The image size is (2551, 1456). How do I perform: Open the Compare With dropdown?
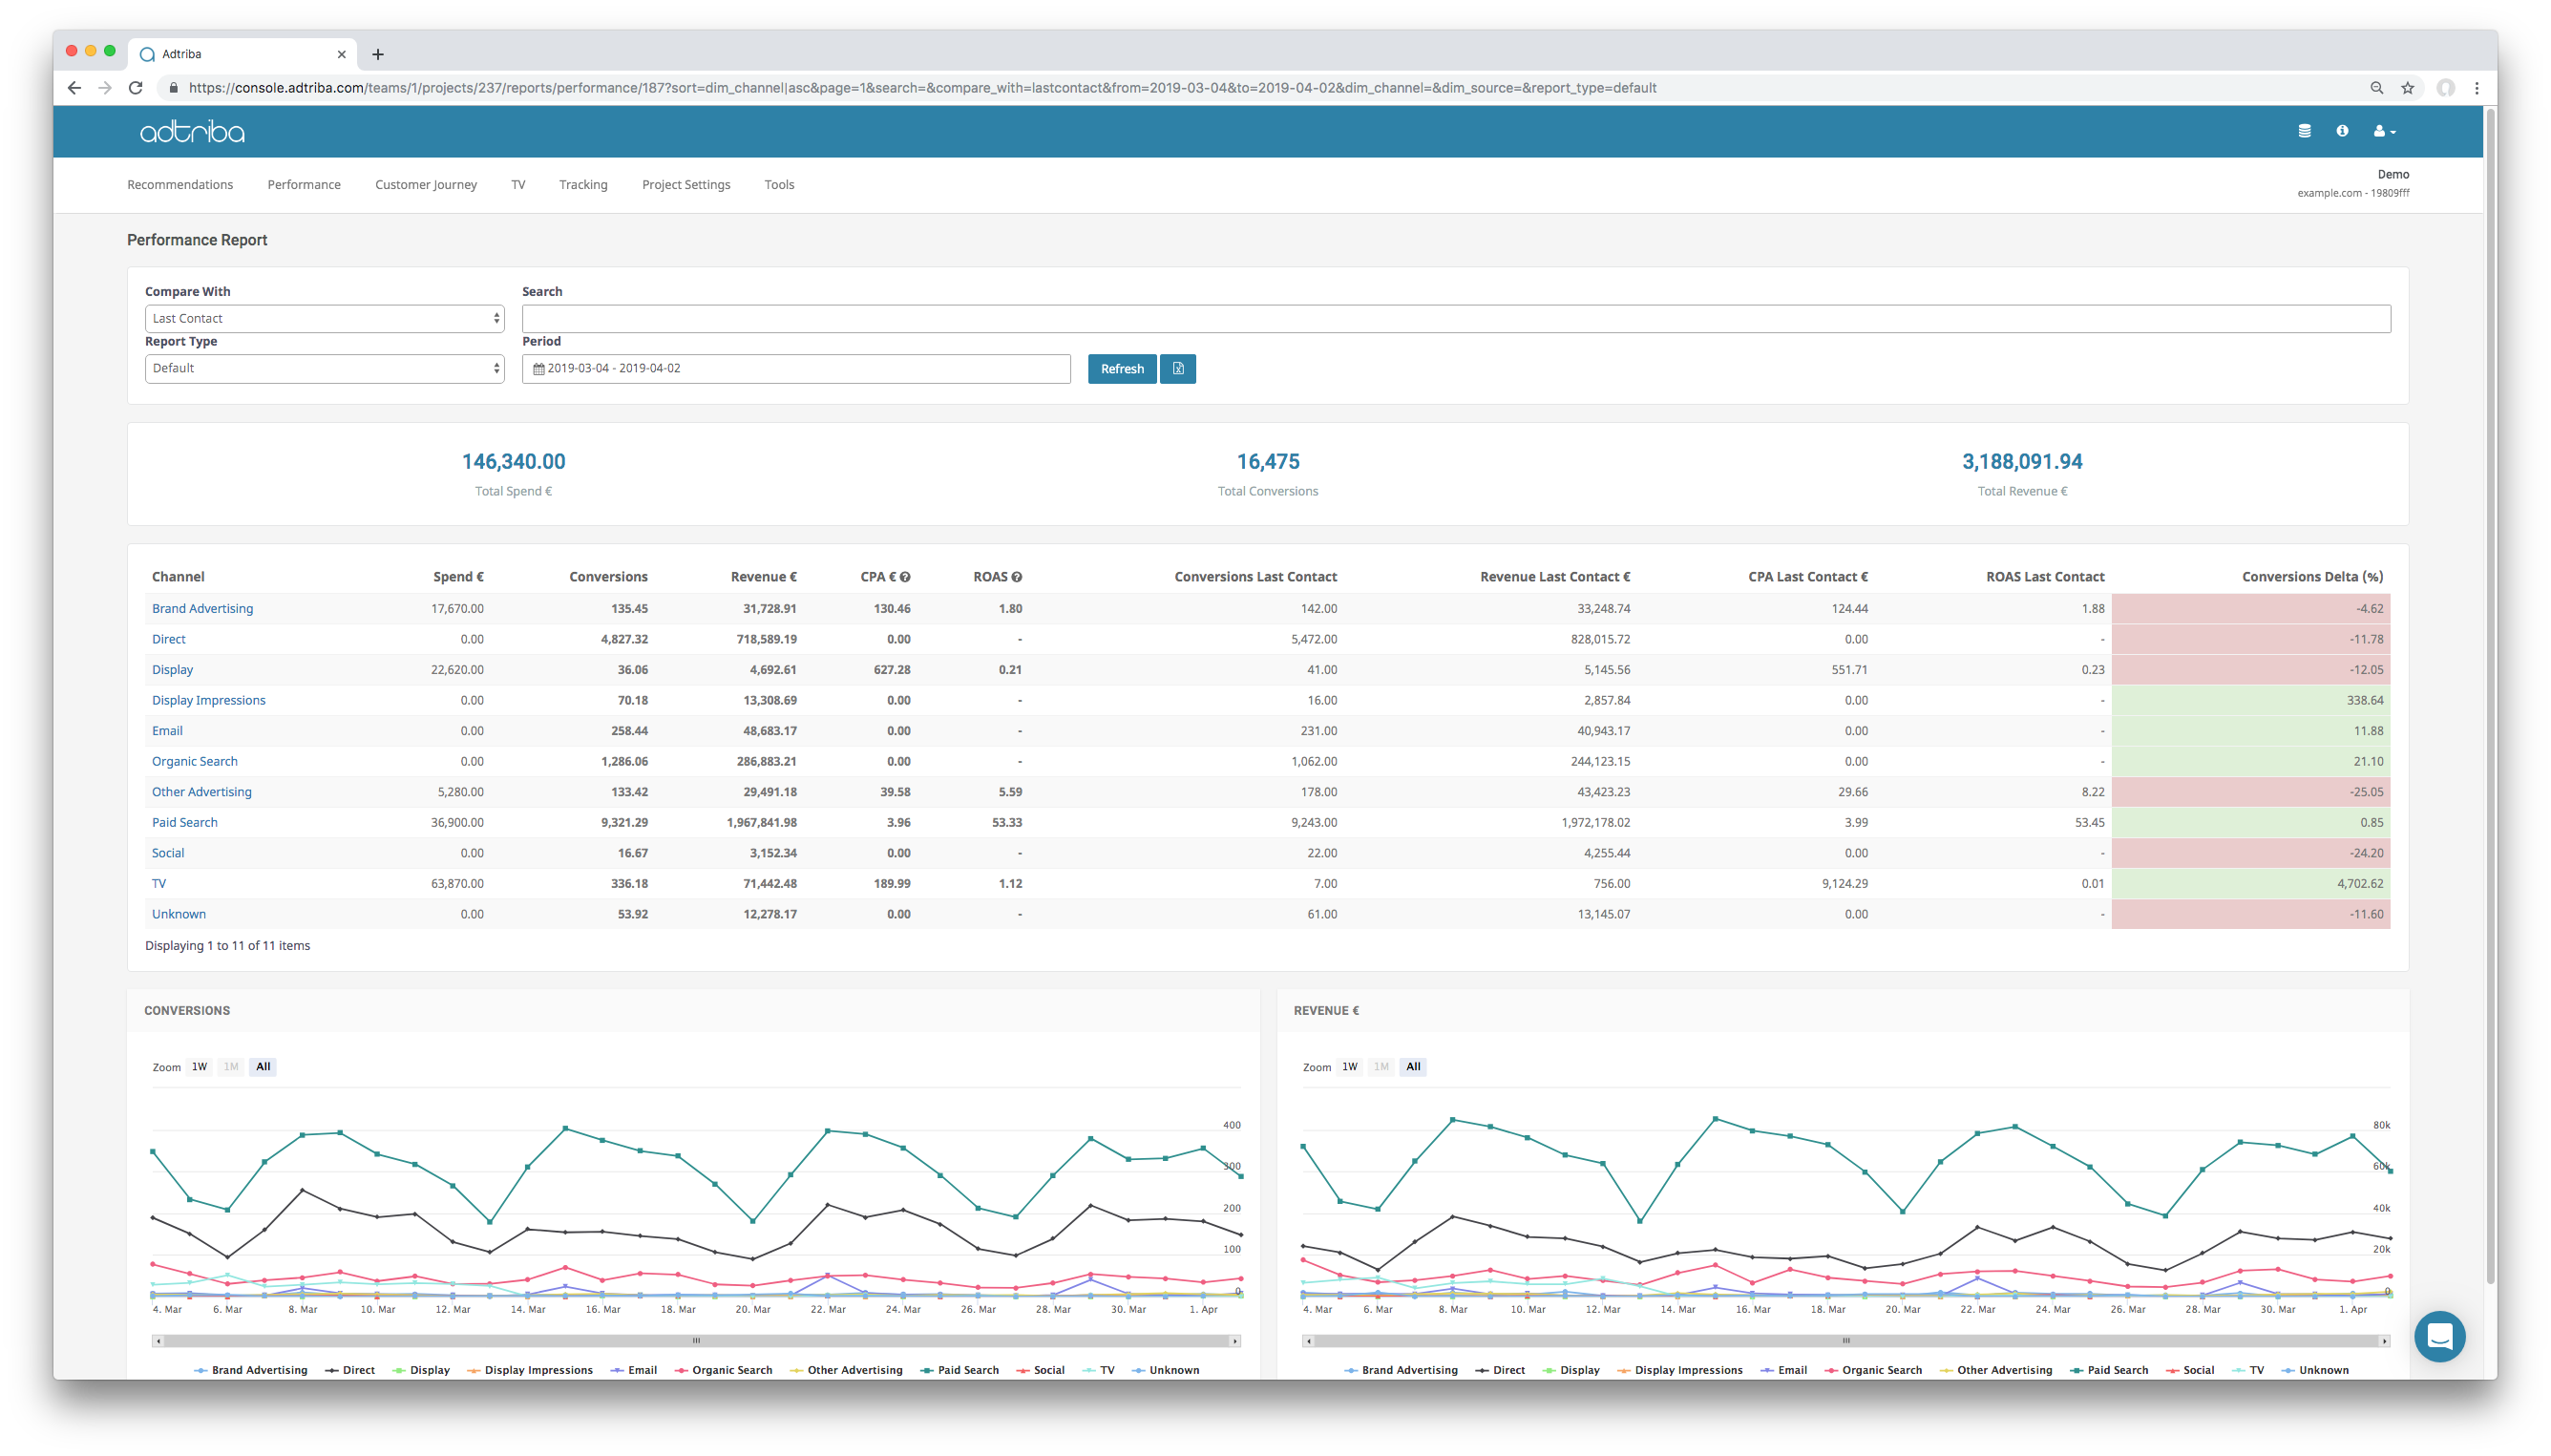[324, 318]
